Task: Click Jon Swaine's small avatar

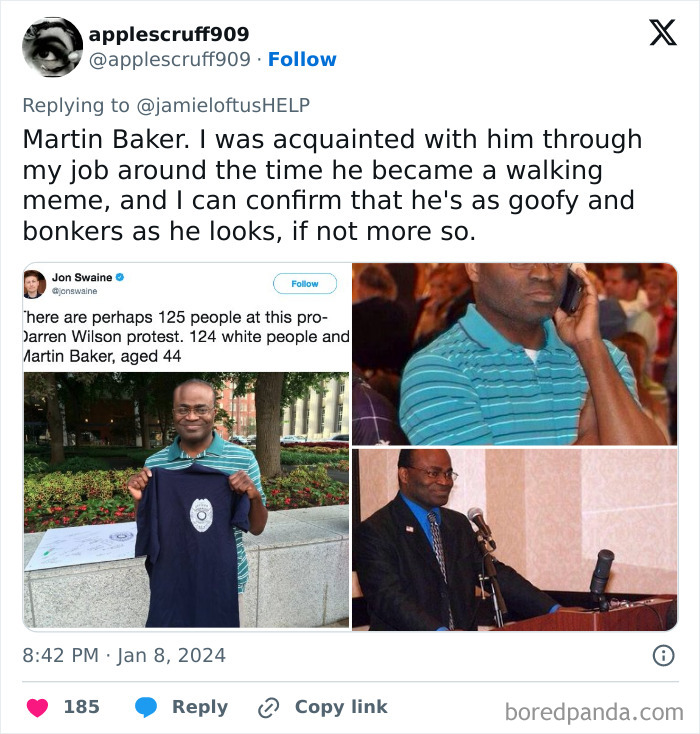Action: coord(35,284)
